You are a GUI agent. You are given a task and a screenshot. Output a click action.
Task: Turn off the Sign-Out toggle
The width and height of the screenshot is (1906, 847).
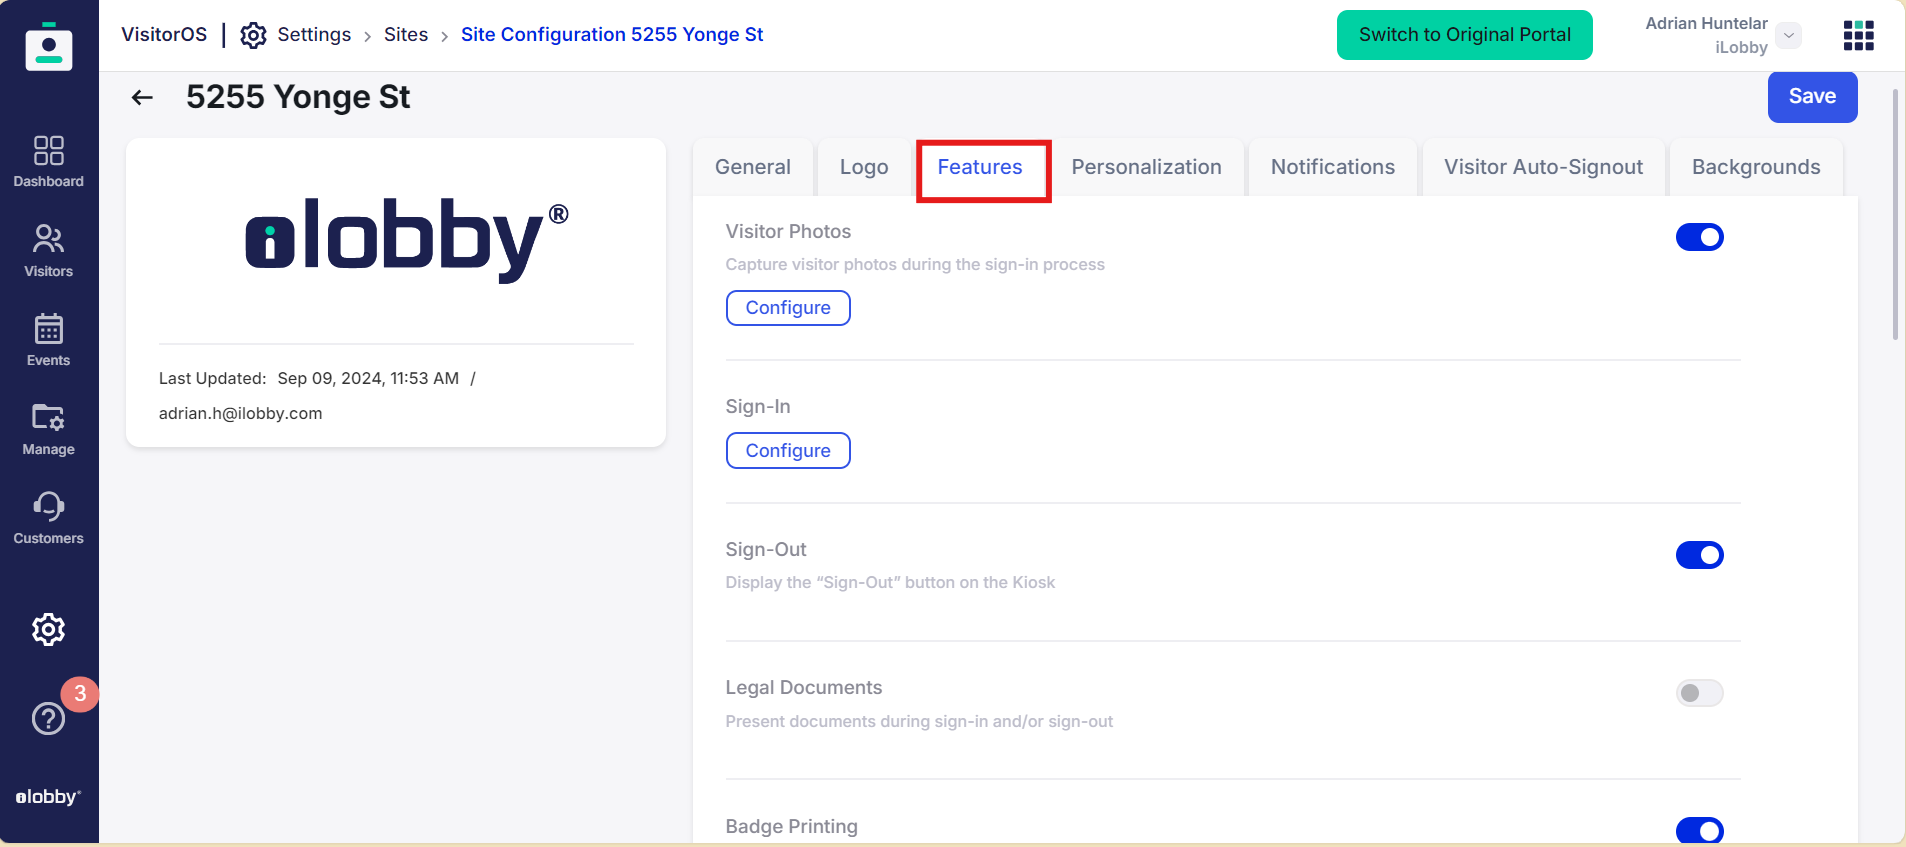1699,555
